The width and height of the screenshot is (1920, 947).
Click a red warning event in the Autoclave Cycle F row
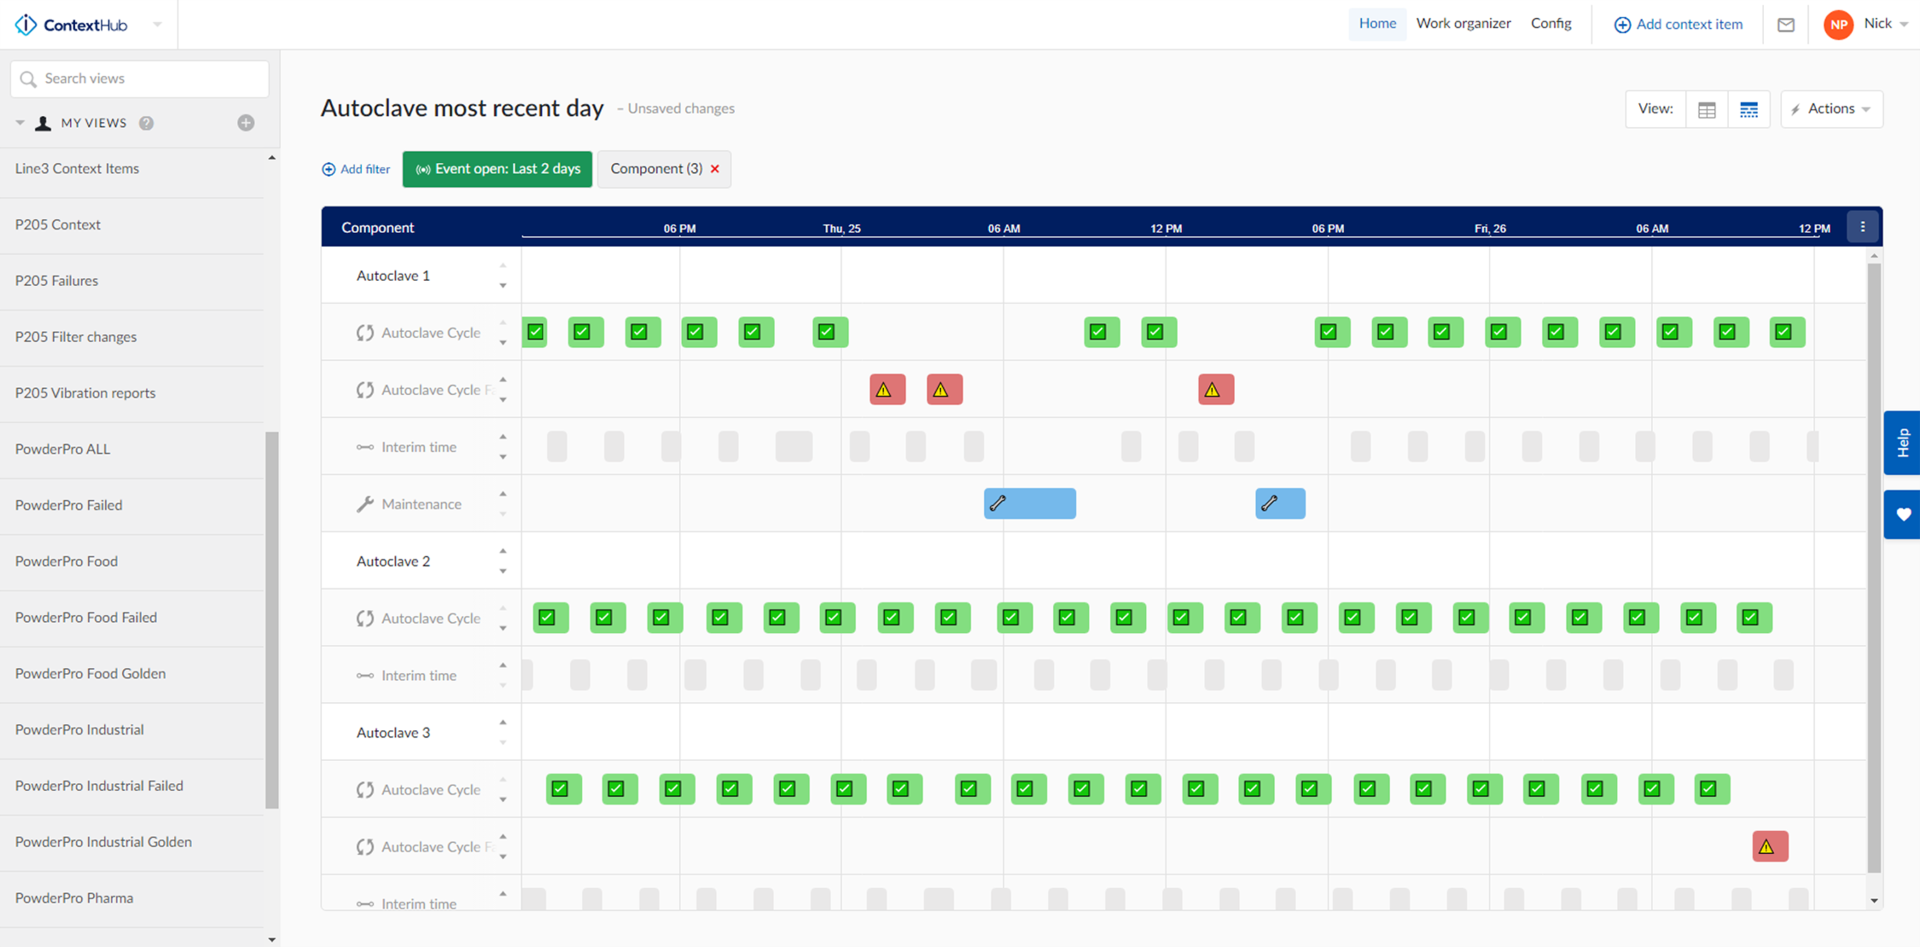pyautogui.click(x=886, y=389)
